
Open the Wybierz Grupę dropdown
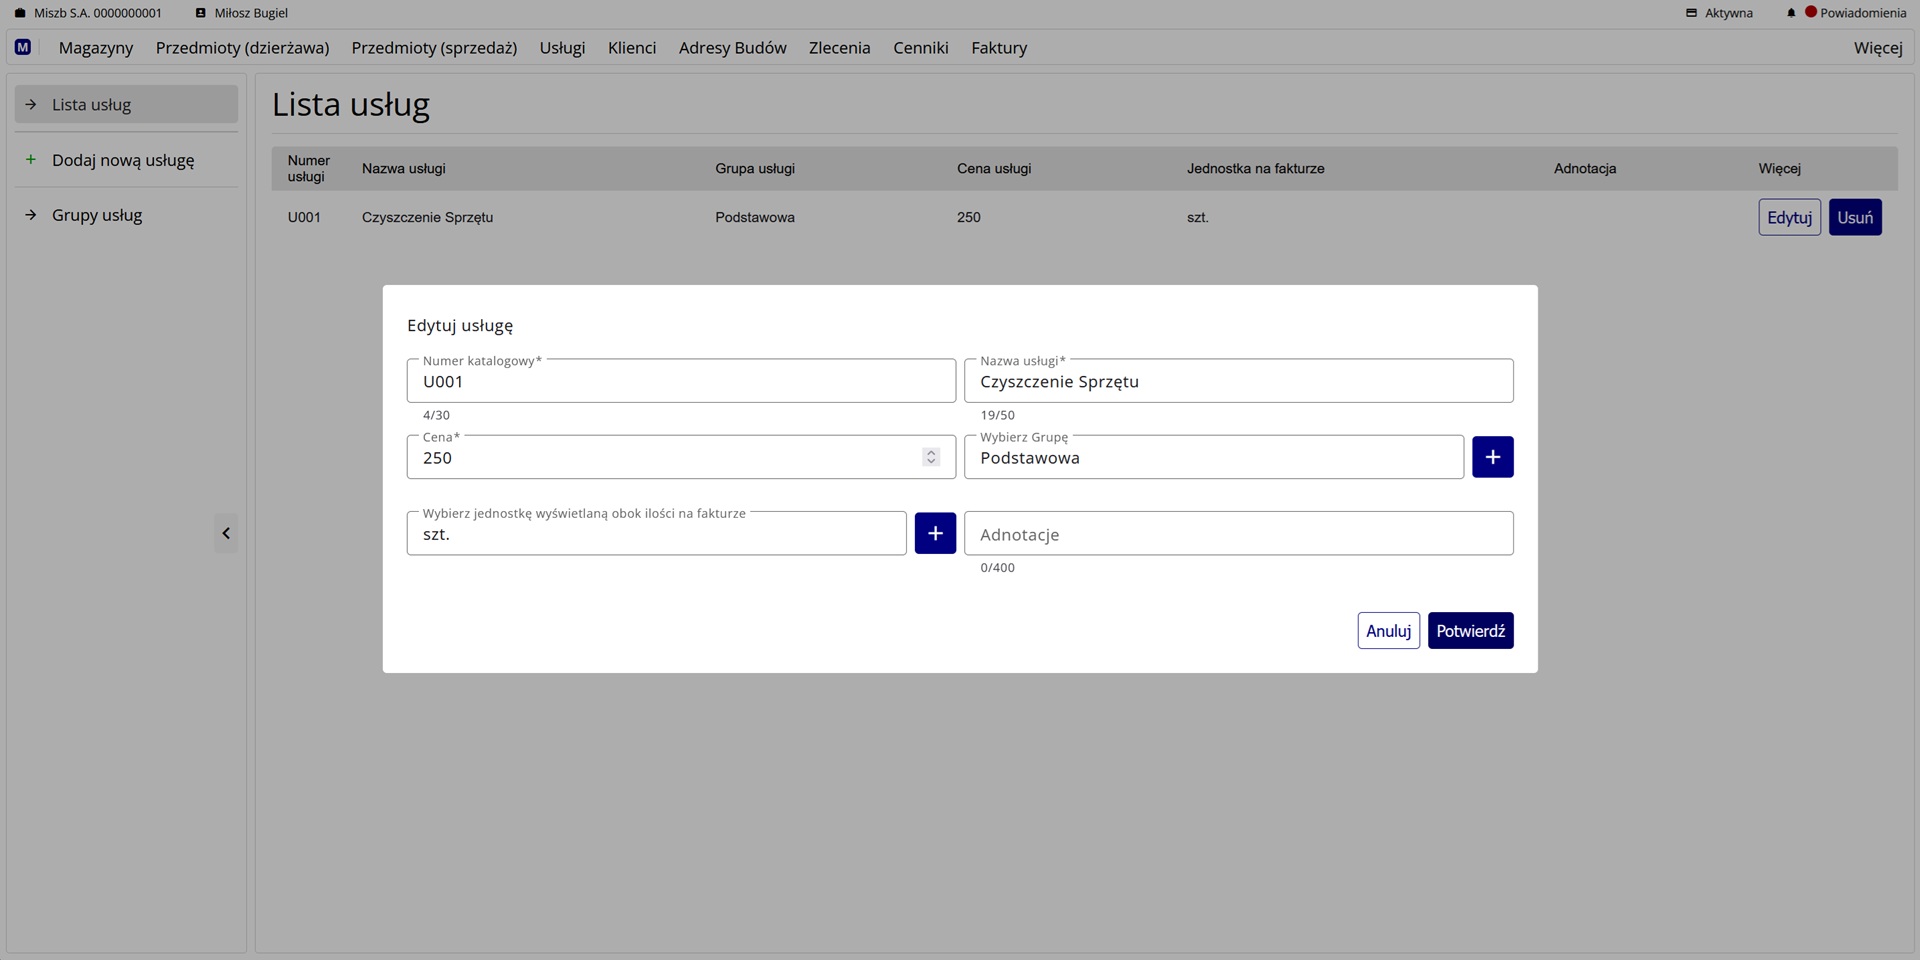click(1213, 458)
